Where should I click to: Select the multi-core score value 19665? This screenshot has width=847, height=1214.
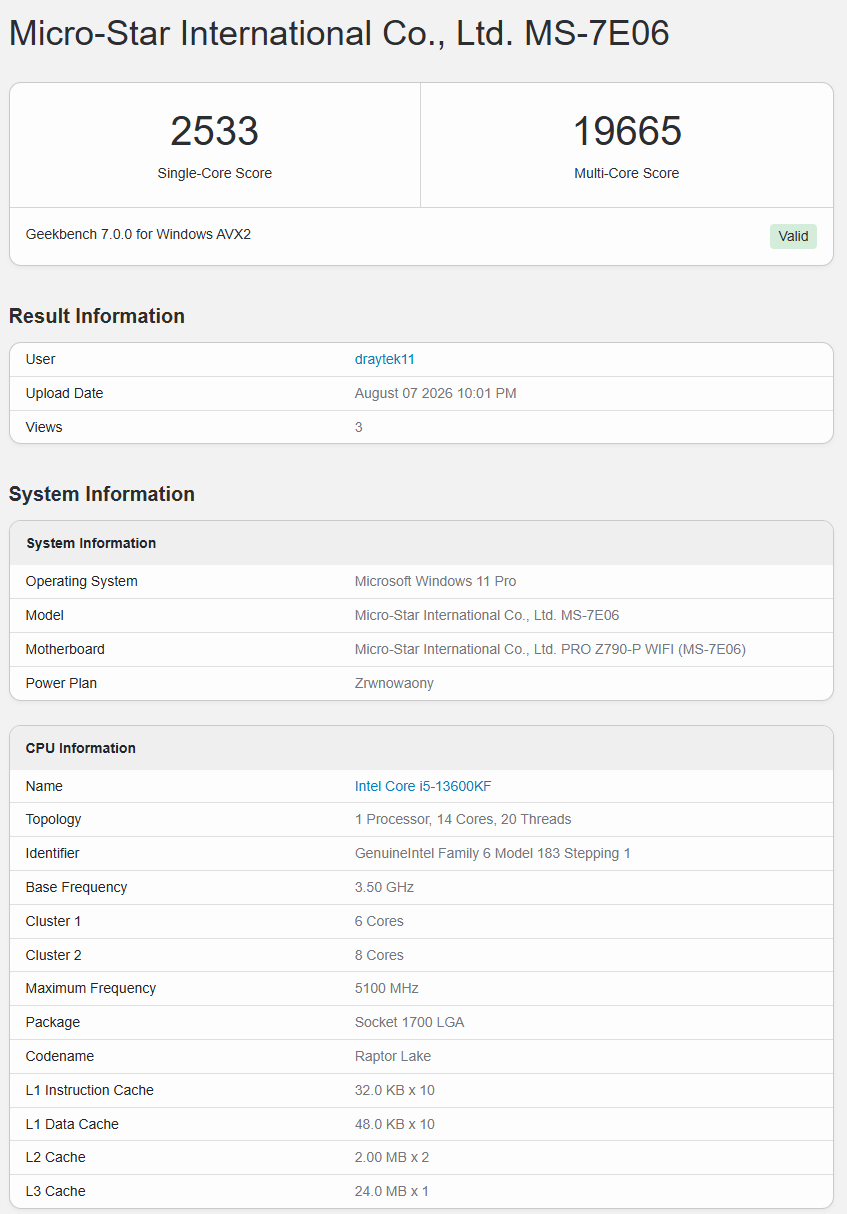tap(627, 131)
